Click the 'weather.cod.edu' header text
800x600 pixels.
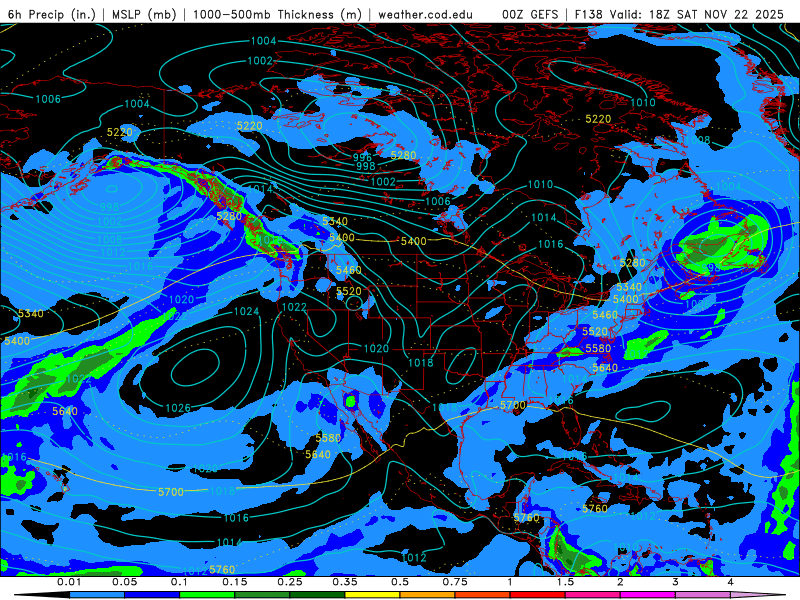(425, 14)
